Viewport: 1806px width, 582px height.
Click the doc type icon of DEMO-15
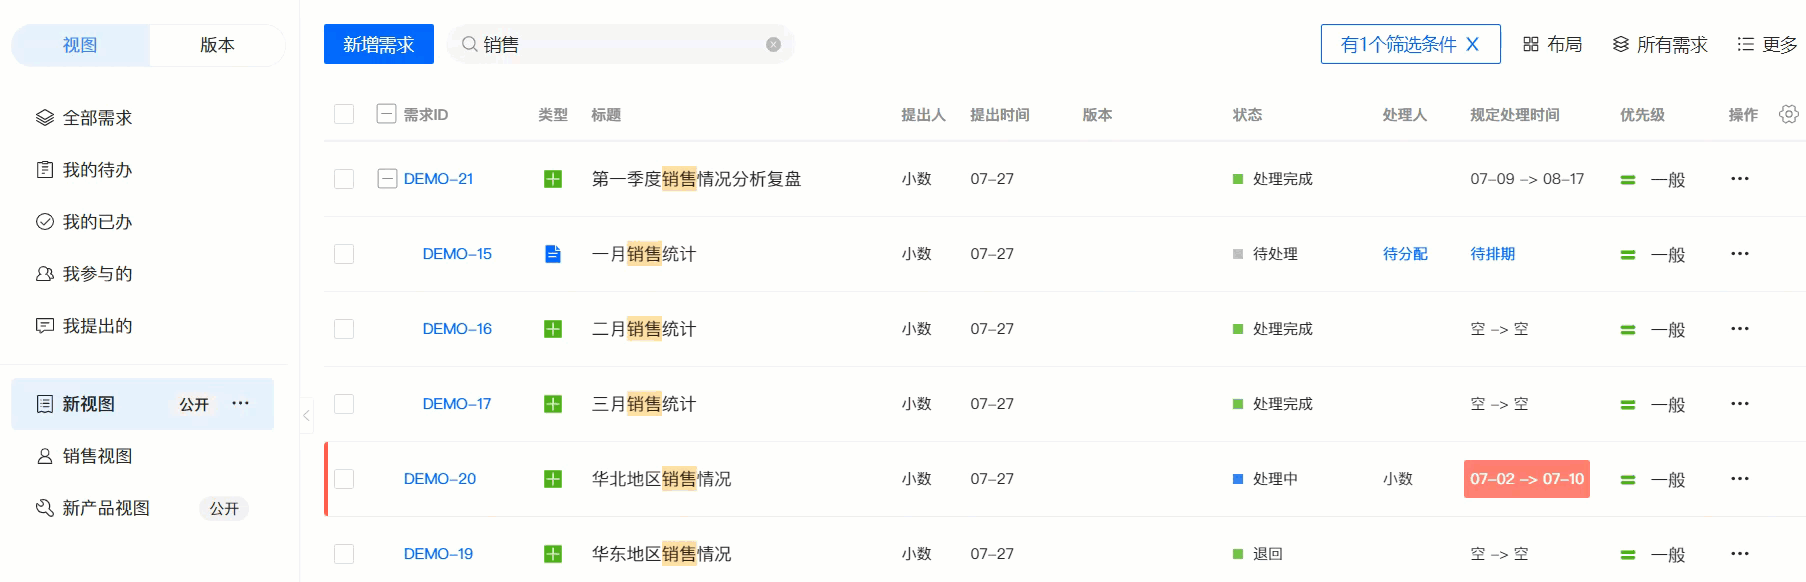[552, 254]
